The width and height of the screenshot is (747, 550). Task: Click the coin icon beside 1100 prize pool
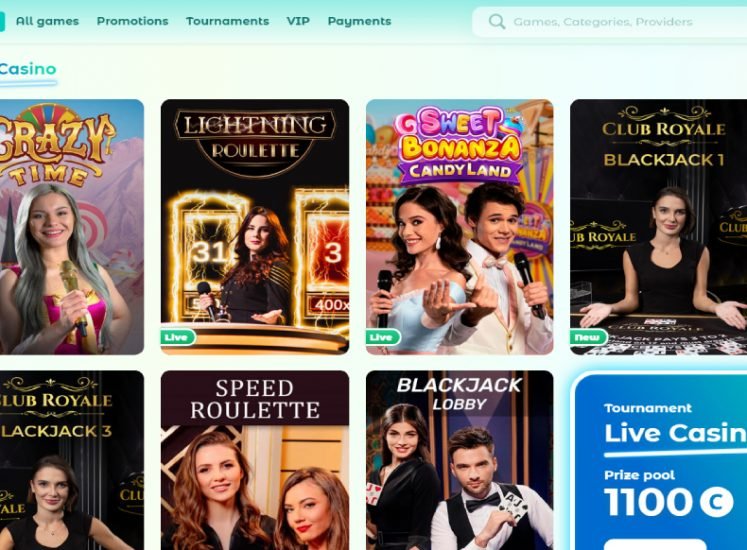tap(717, 502)
